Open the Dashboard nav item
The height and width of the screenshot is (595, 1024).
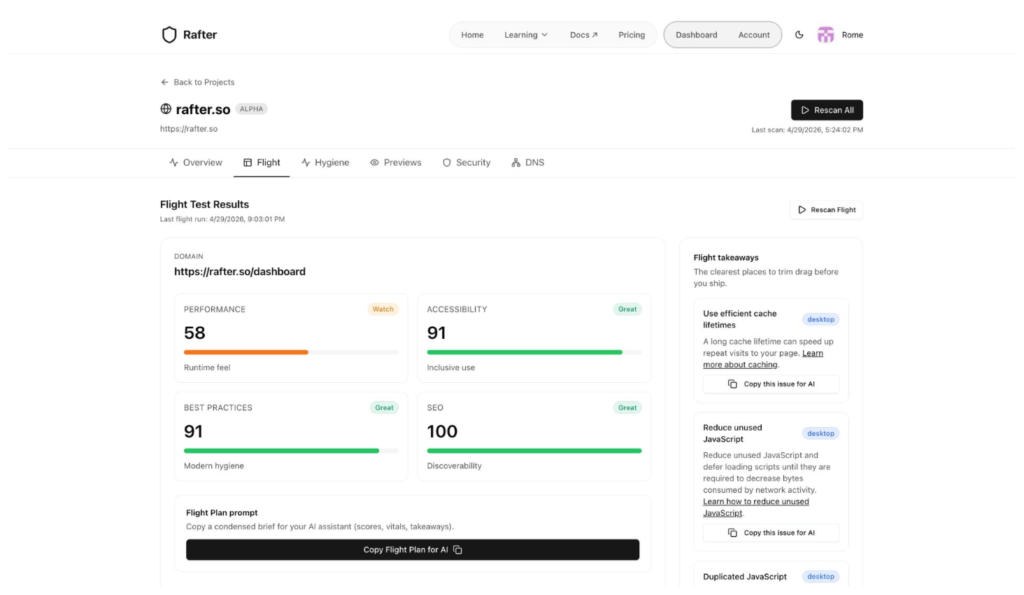tap(696, 35)
